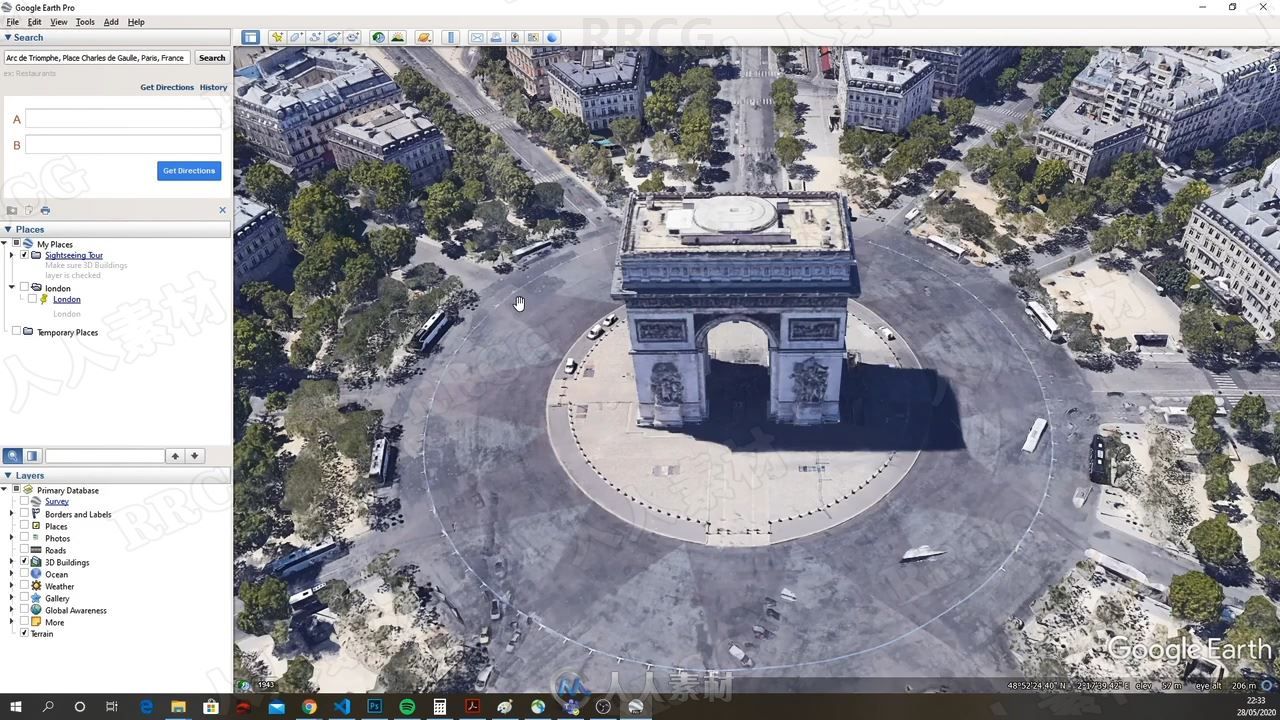This screenshot has width=1280, height=720.
Task: Click the Get Directions link above fields
Action: coord(167,87)
